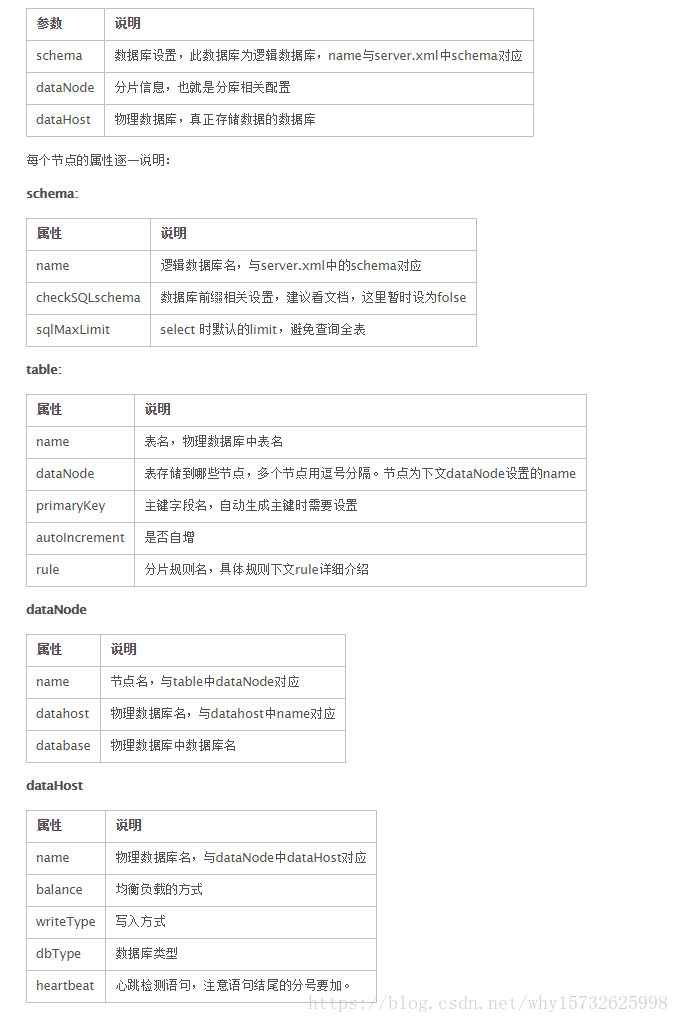This screenshot has height=1023, width=679.
Task: Click 'name' cell beside '表名，物理数据库中表名'
Action: 80,442
